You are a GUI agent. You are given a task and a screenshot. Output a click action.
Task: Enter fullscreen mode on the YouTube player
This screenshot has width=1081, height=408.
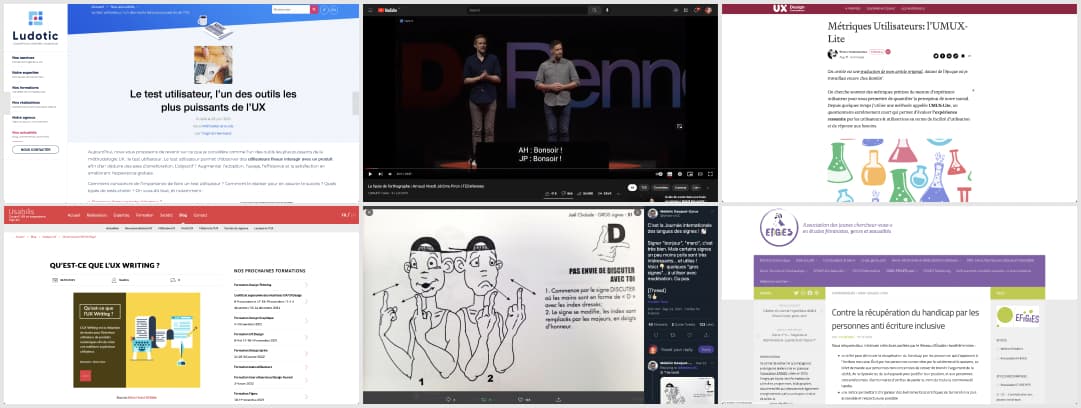[x=712, y=174]
